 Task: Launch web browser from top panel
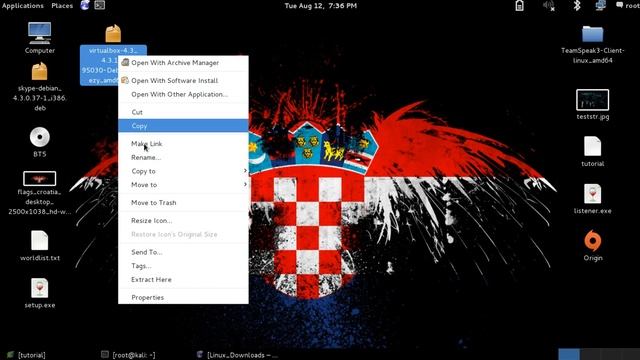(85, 5)
